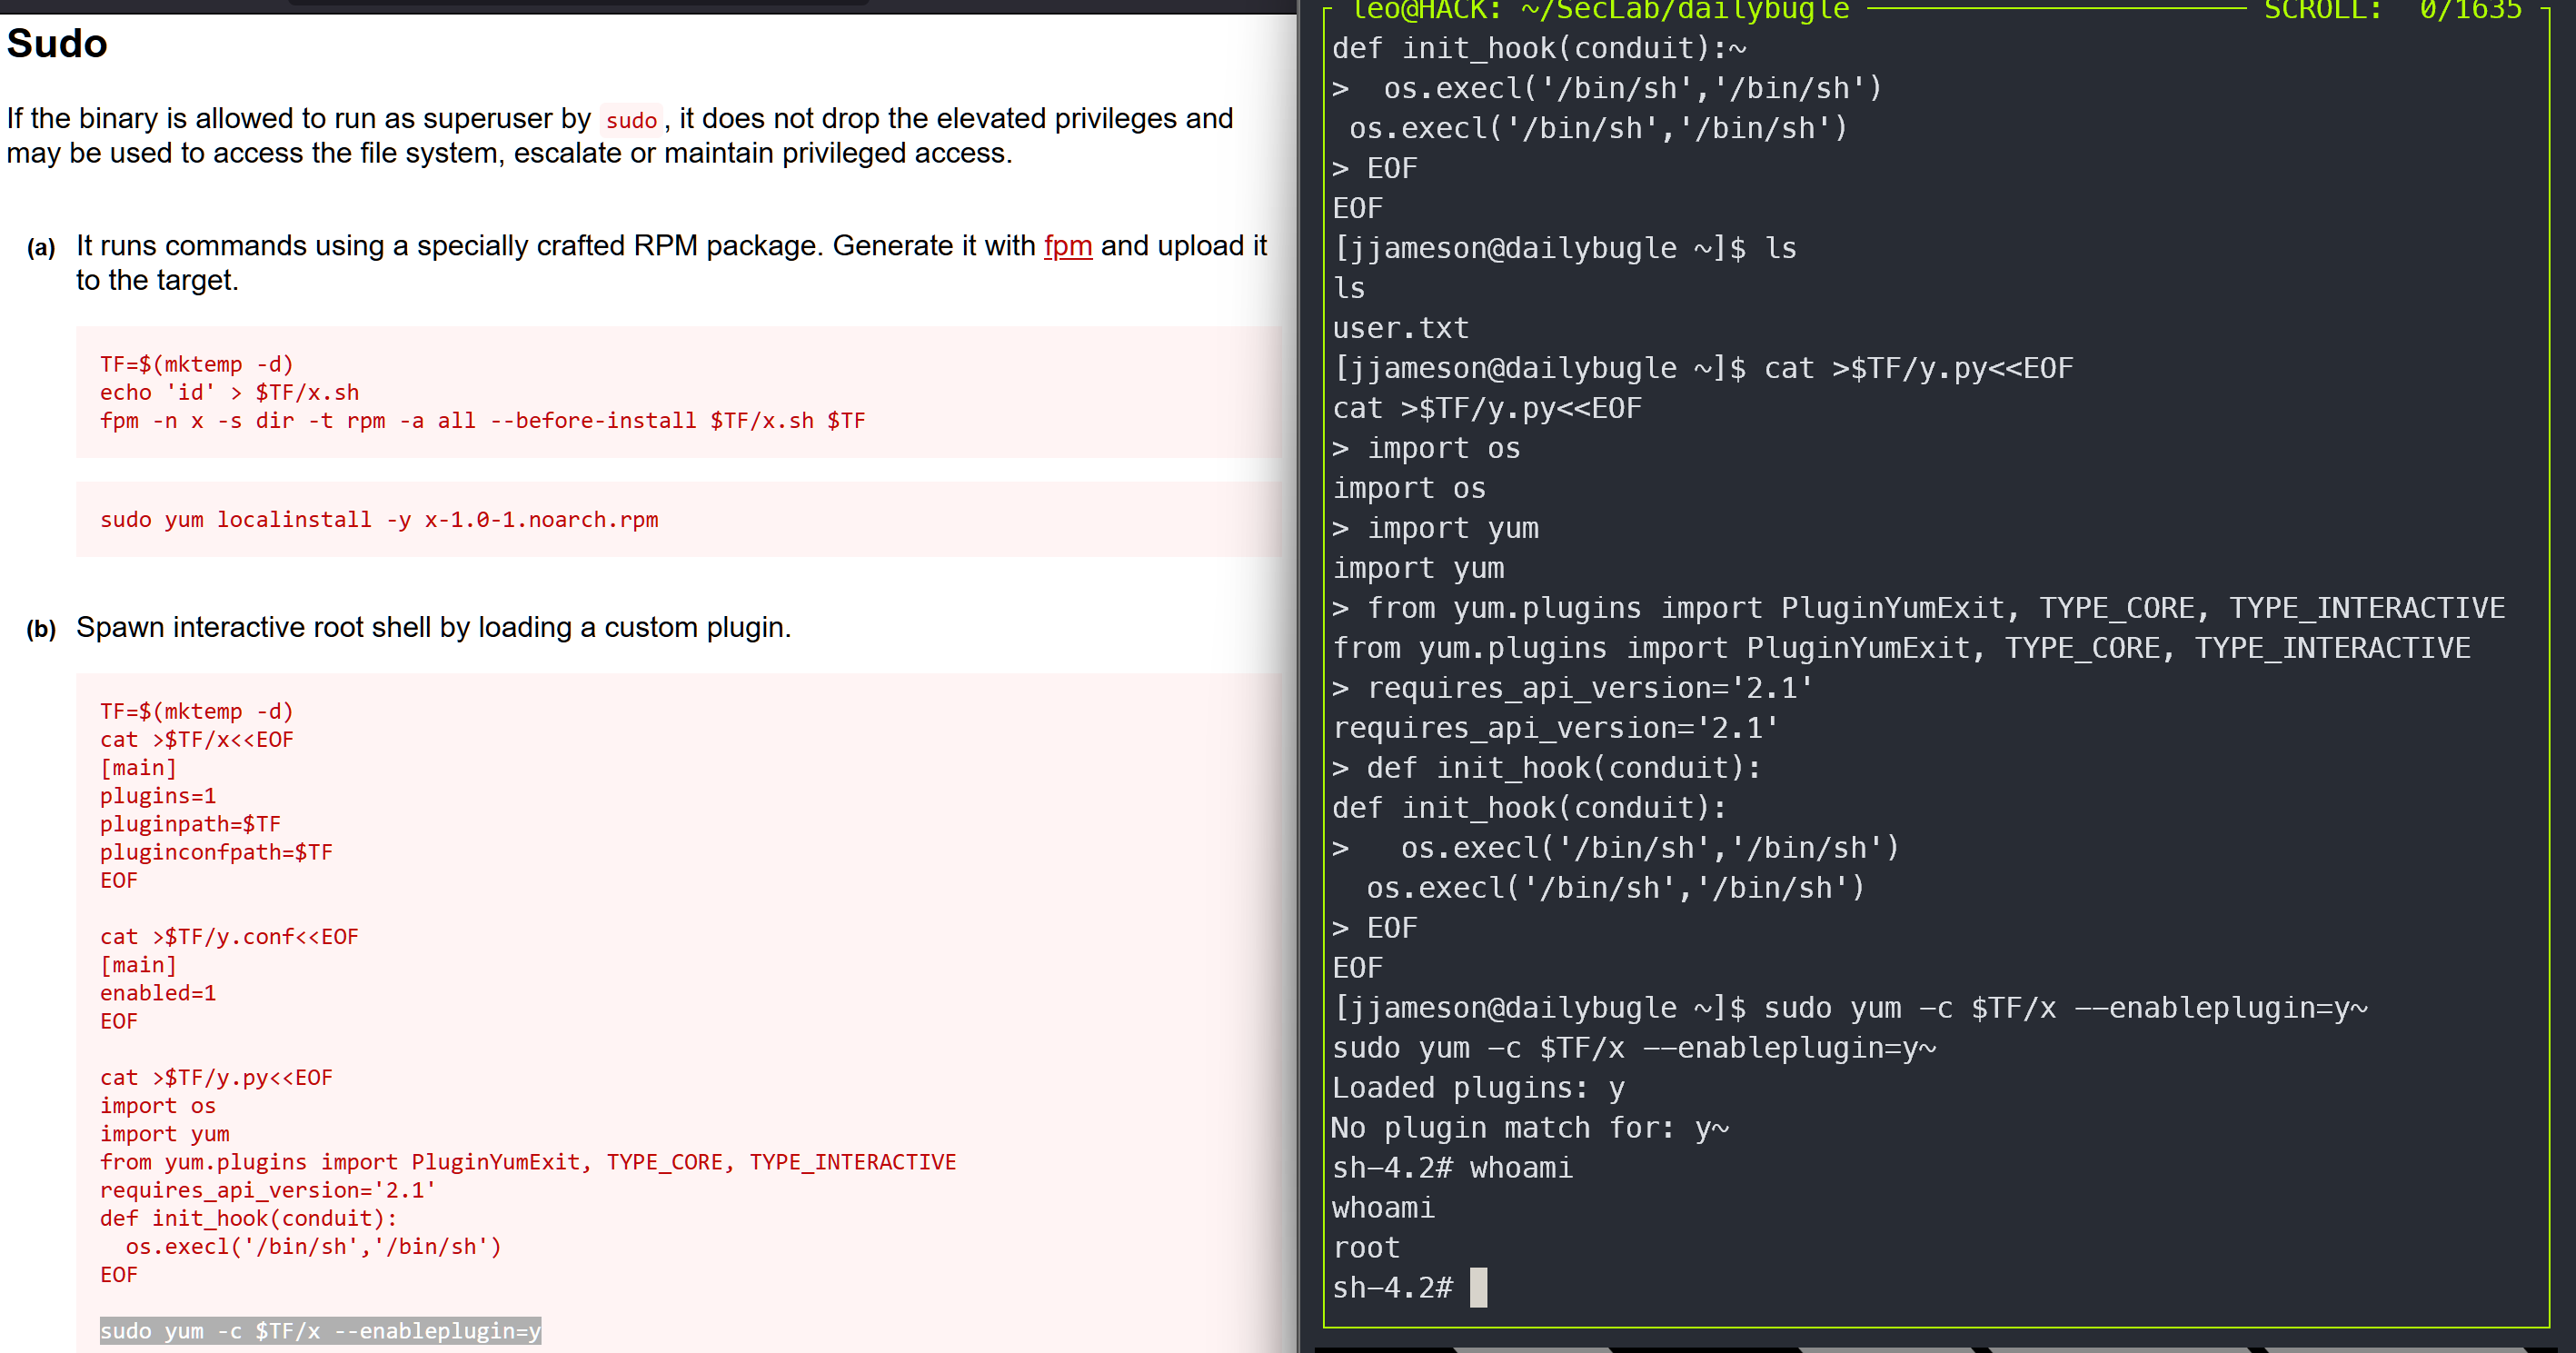Click the inline red 'sudo' code word
This screenshot has height=1353, width=2576.
point(631,120)
